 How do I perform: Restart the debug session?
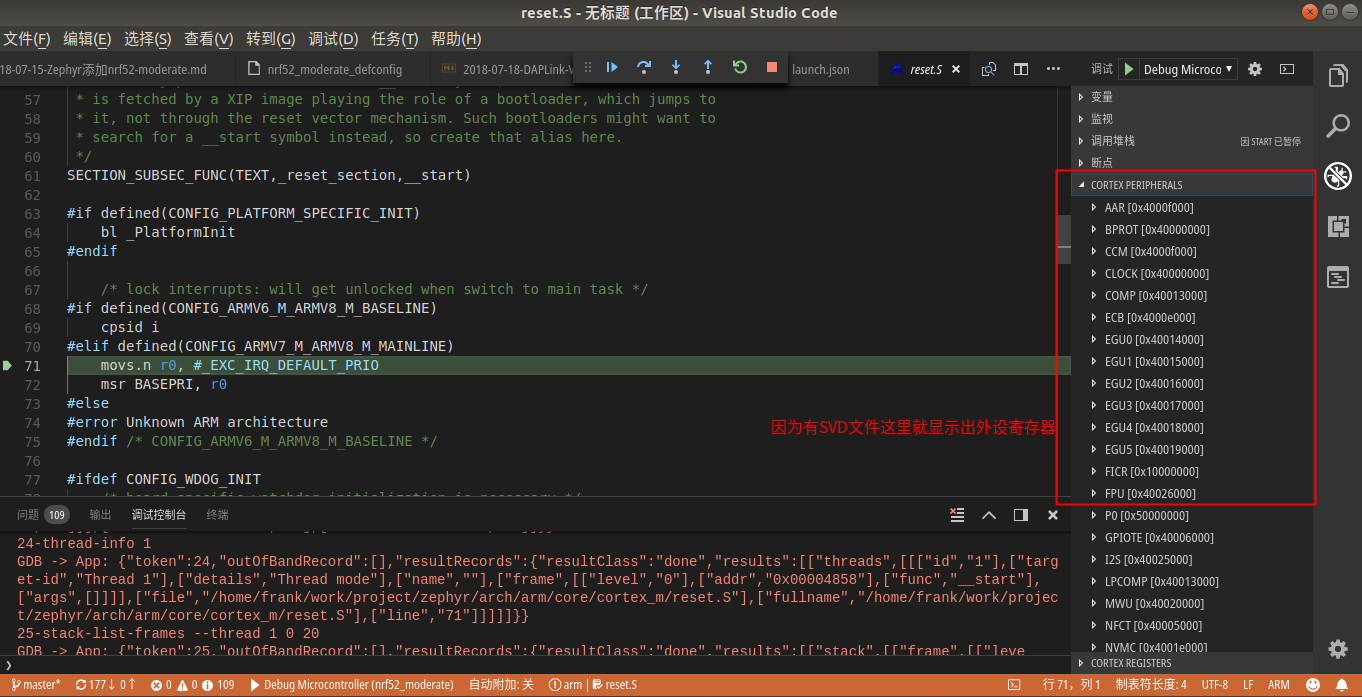(x=740, y=67)
